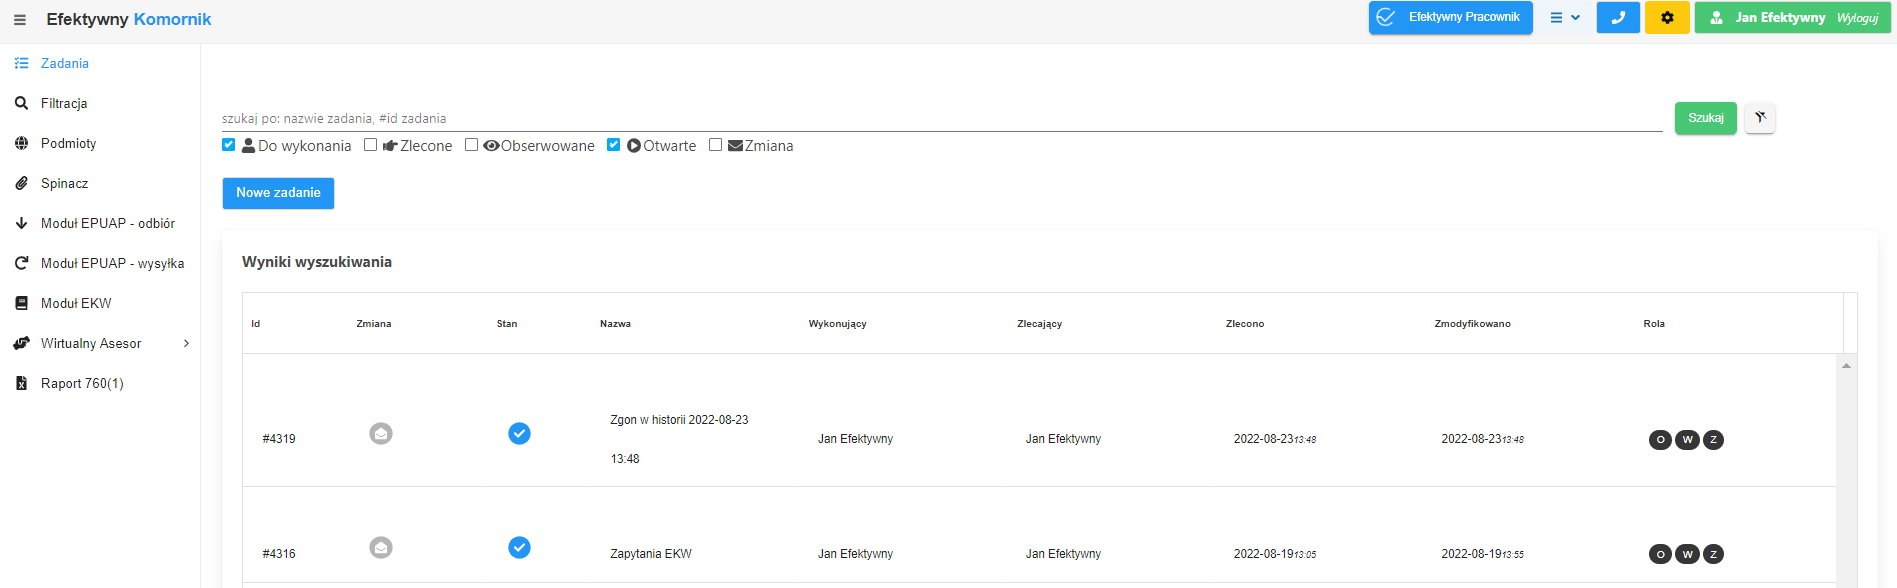Click the W role badge for task #4319
This screenshot has width=1897, height=588.
(1687, 440)
